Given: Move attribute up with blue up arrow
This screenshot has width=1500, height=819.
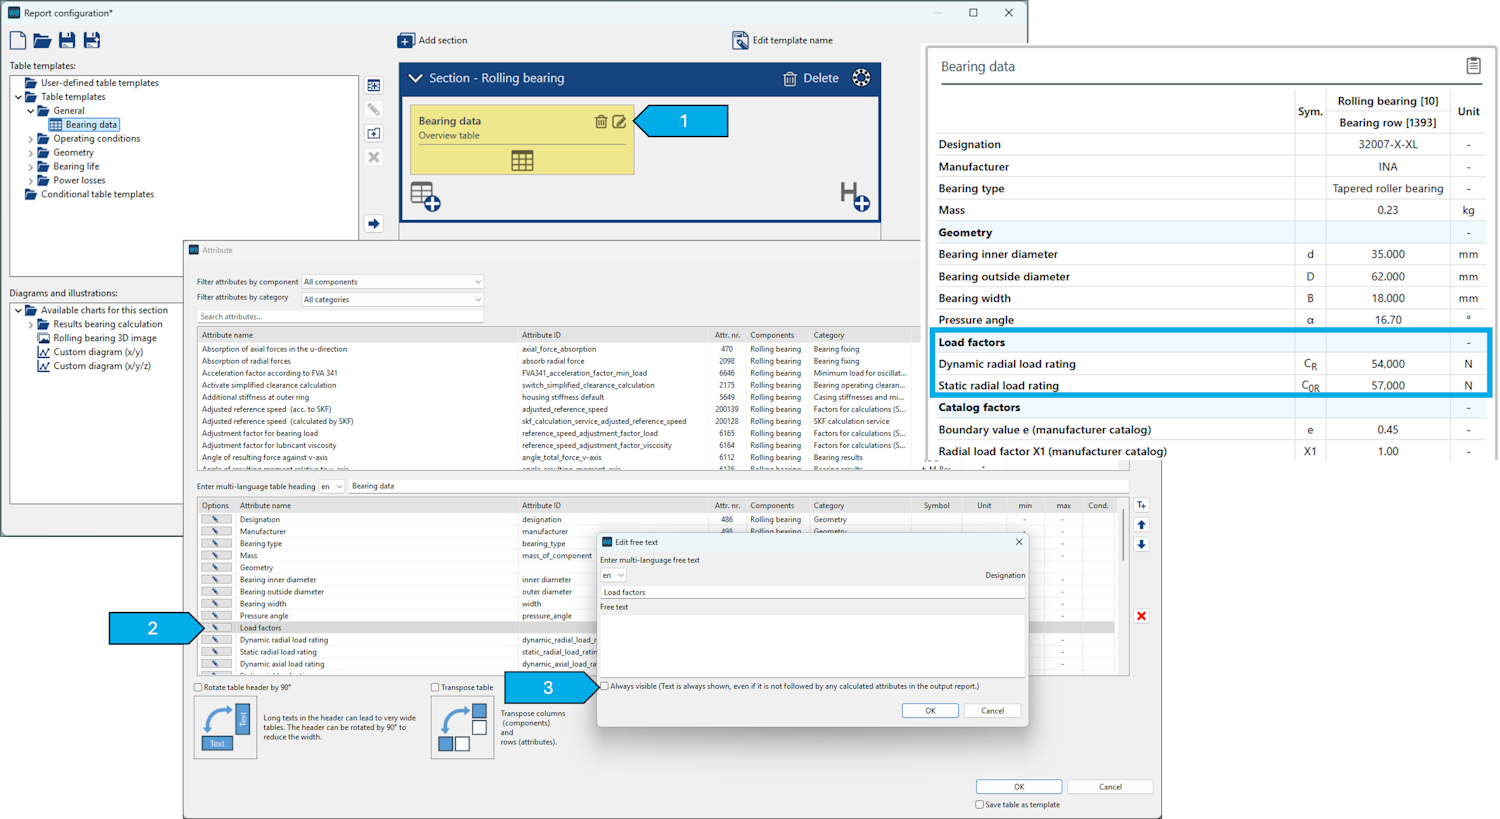Looking at the screenshot, I should (x=1141, y=525).
